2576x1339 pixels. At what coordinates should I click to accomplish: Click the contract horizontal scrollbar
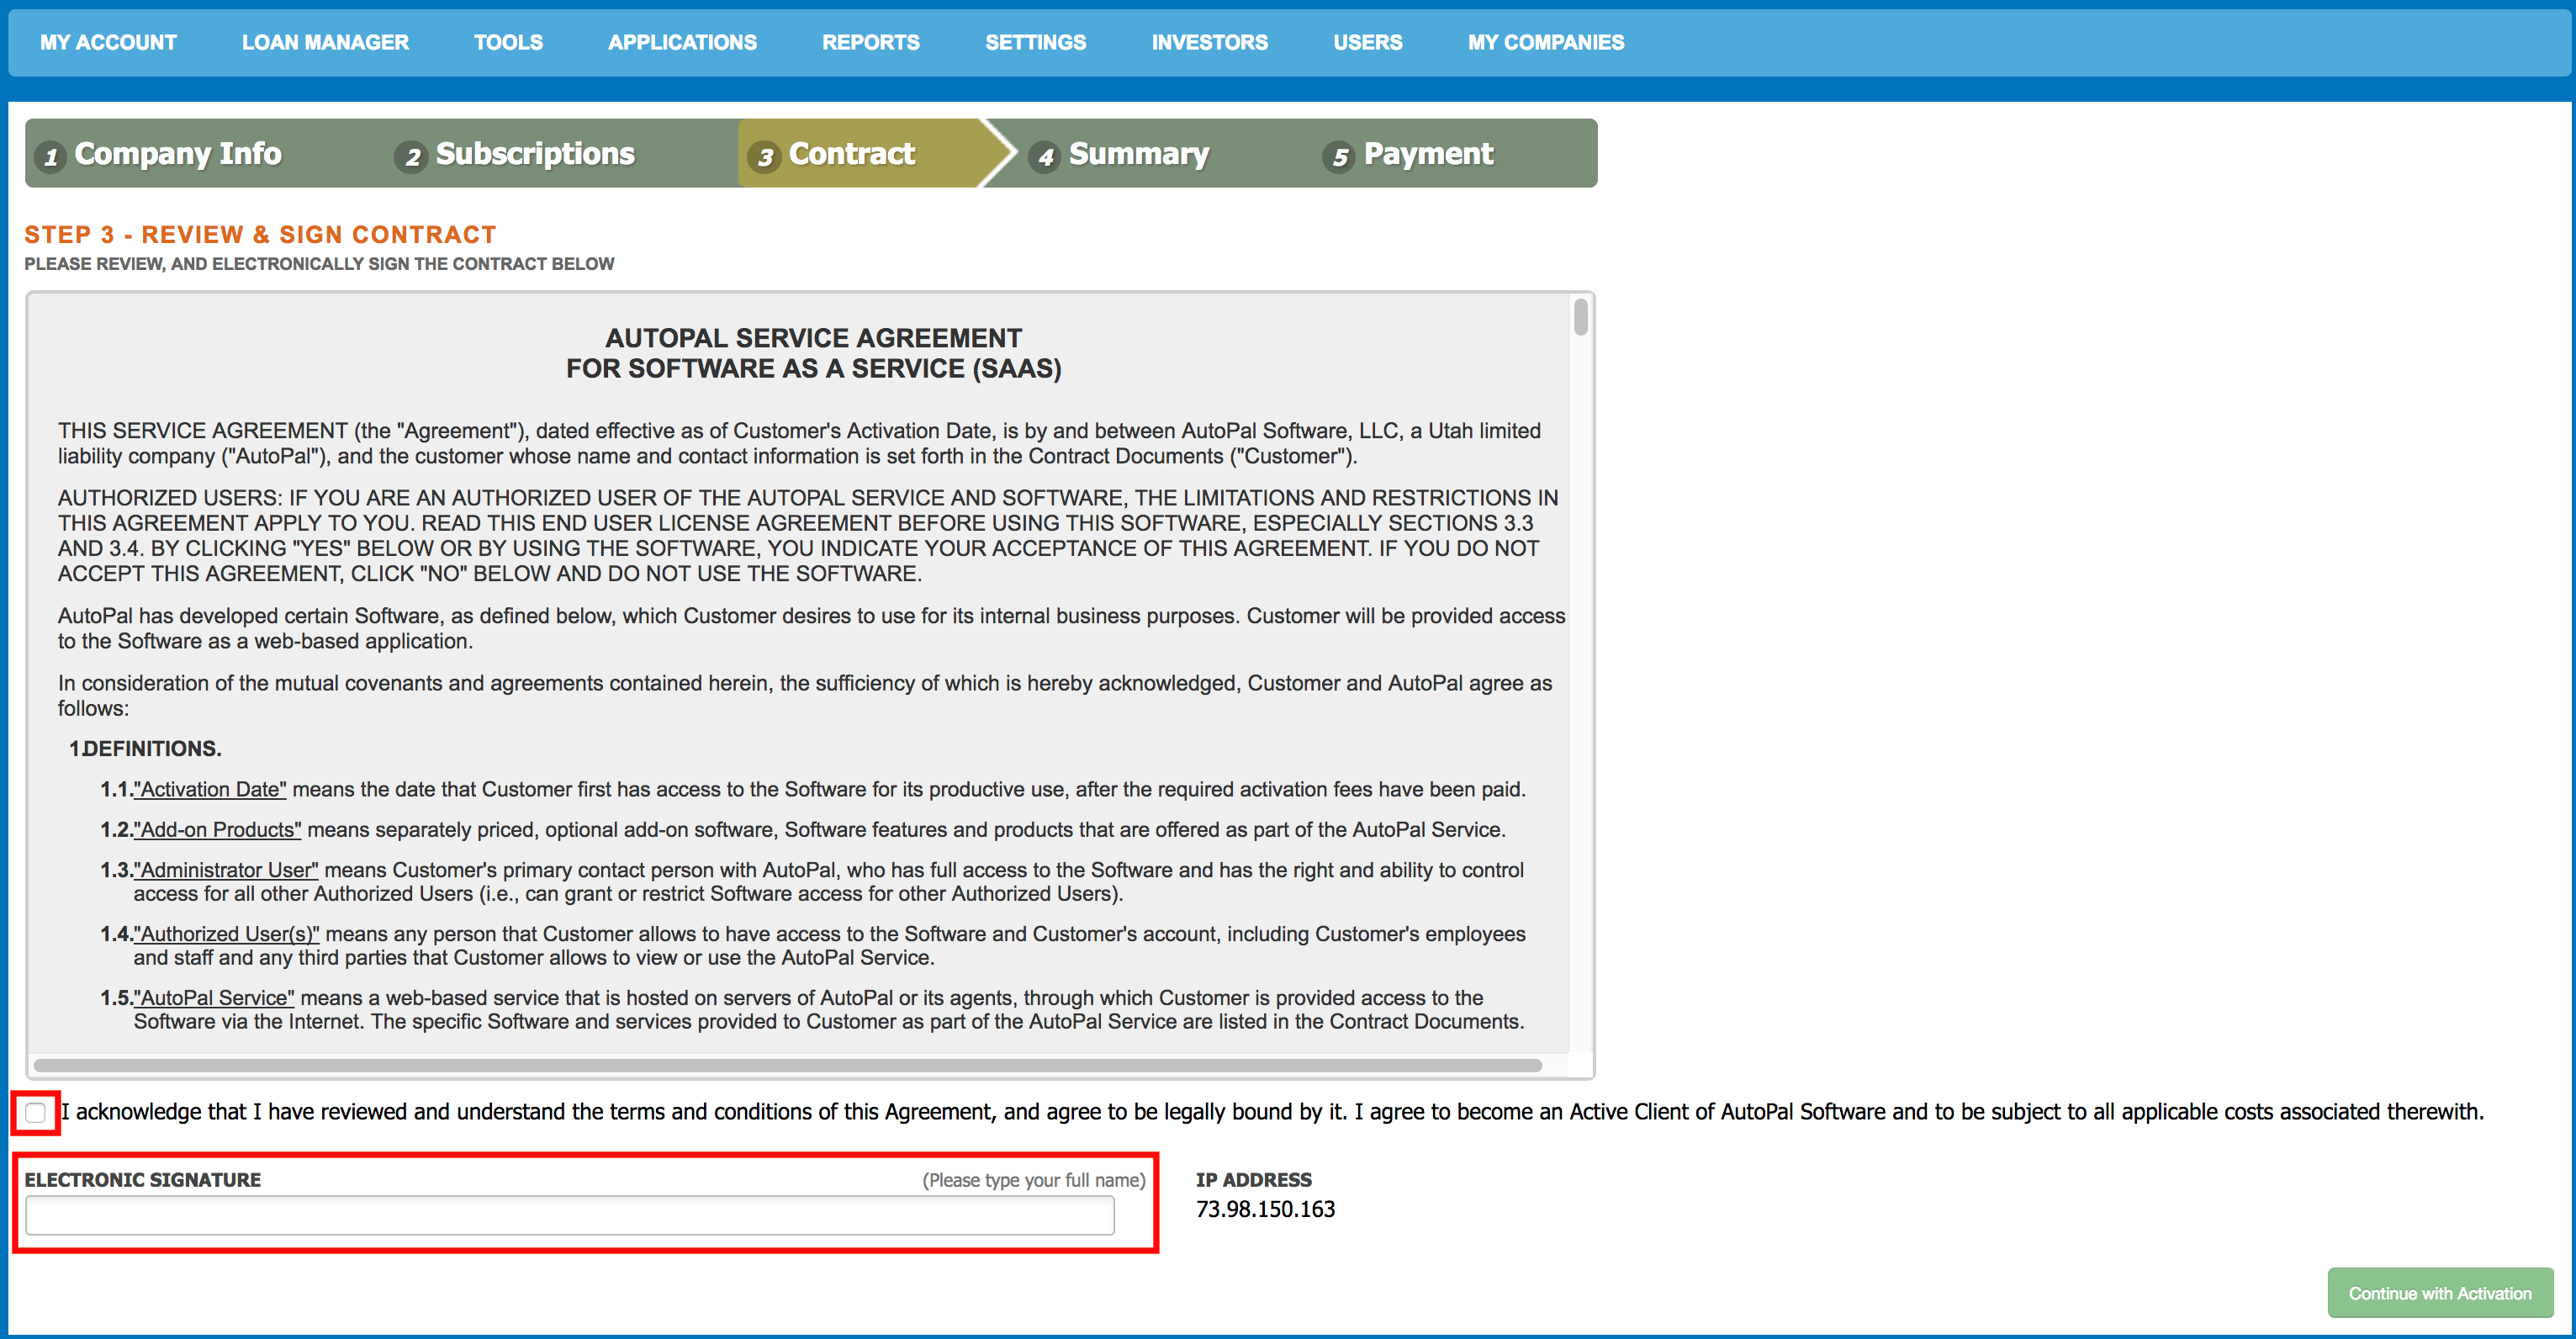tap(788, 1066)
